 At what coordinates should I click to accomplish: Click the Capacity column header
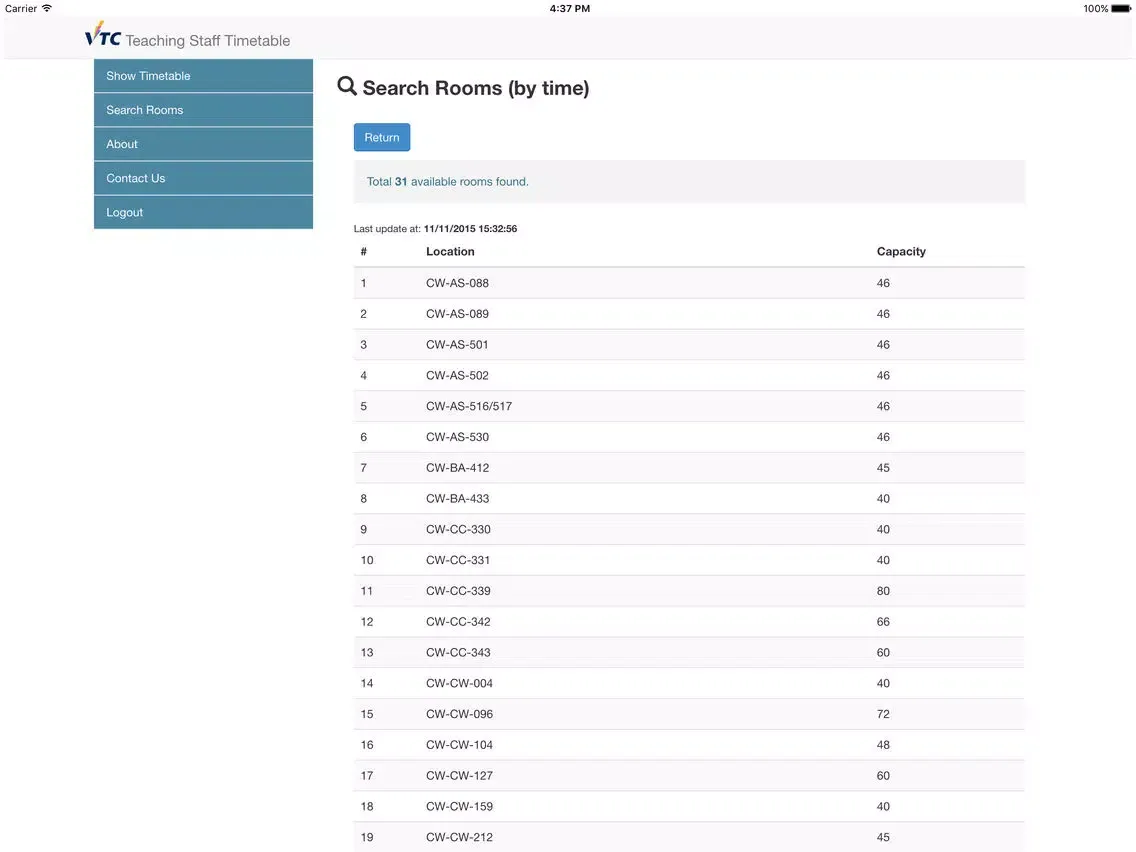pos(901,251)
